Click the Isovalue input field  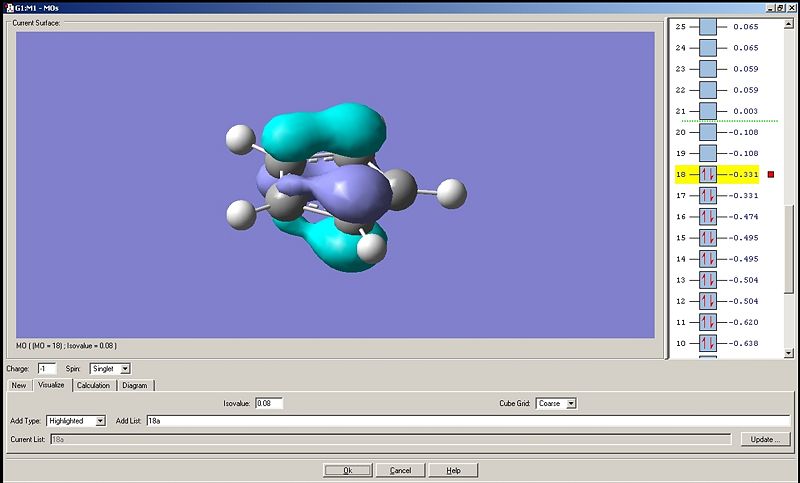(269, 403)
